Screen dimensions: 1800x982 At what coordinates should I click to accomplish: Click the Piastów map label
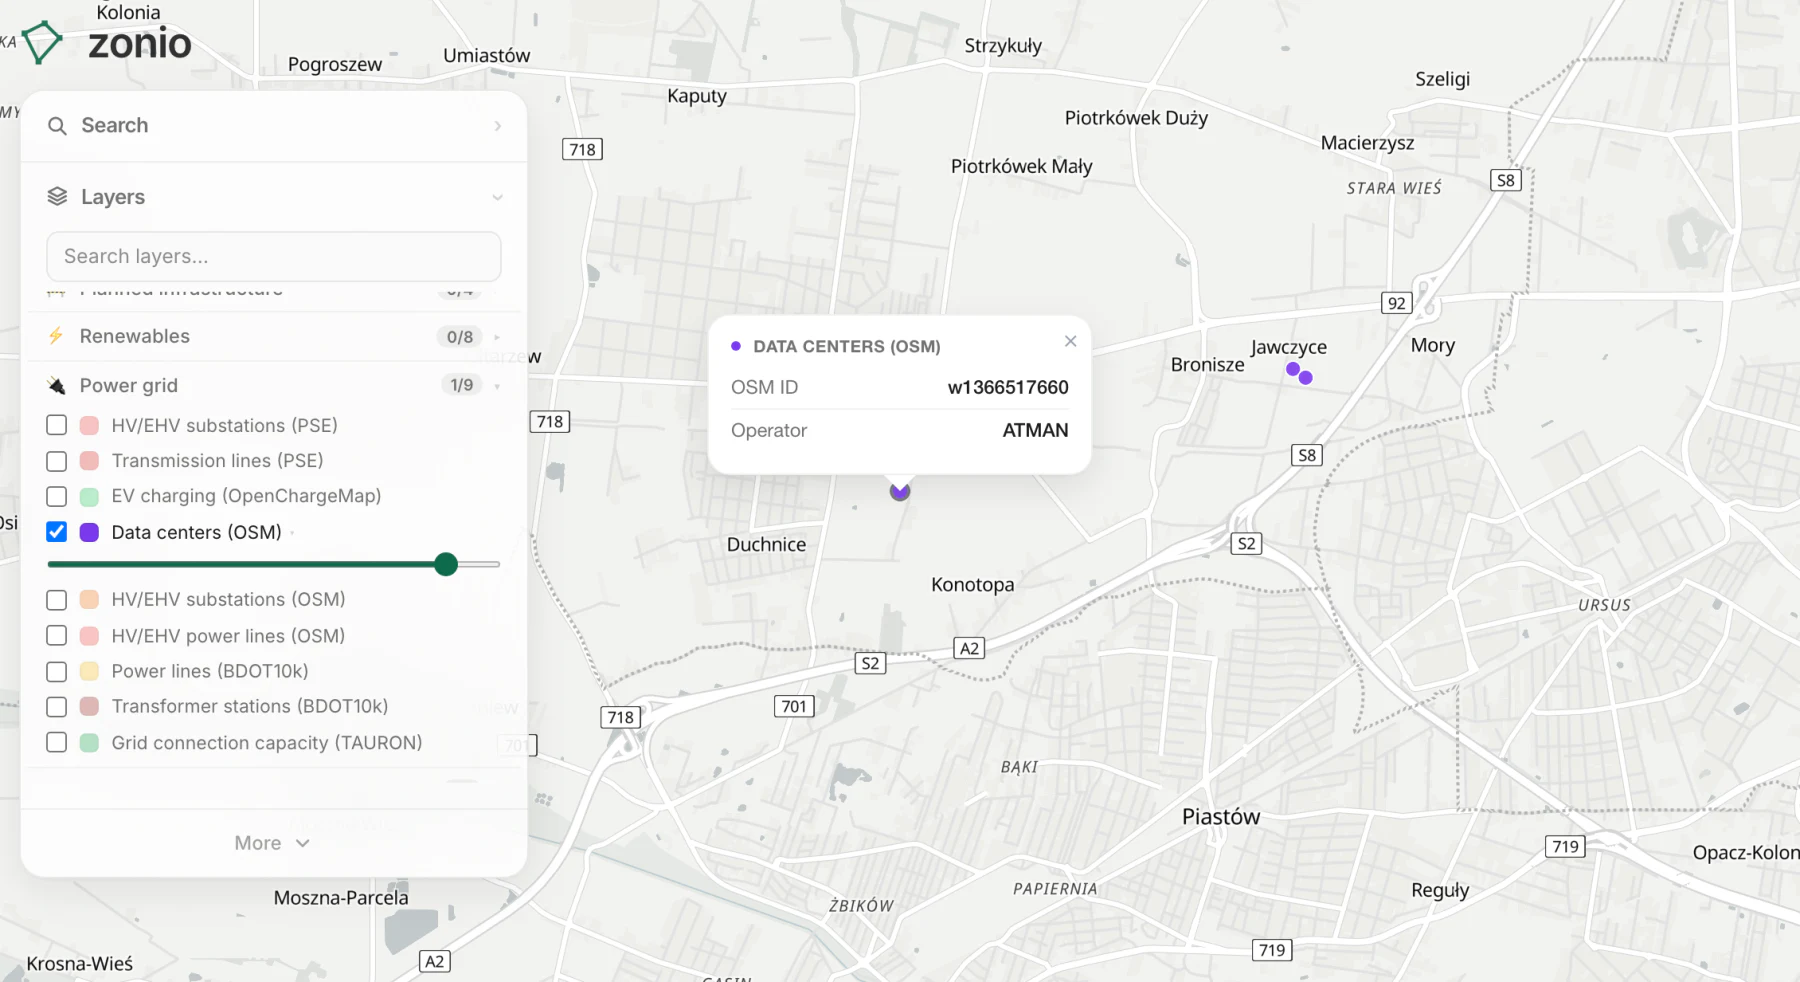coord(1221,816)
